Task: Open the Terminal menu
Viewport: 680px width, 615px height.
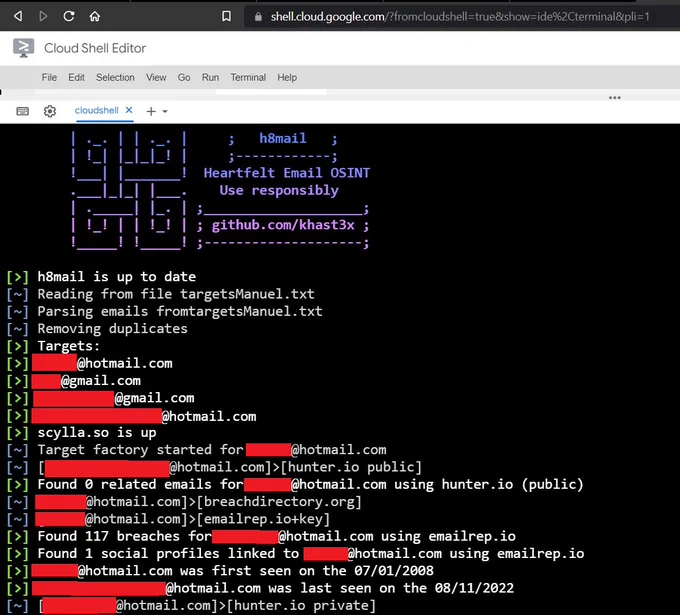Action: pos(248,77)
